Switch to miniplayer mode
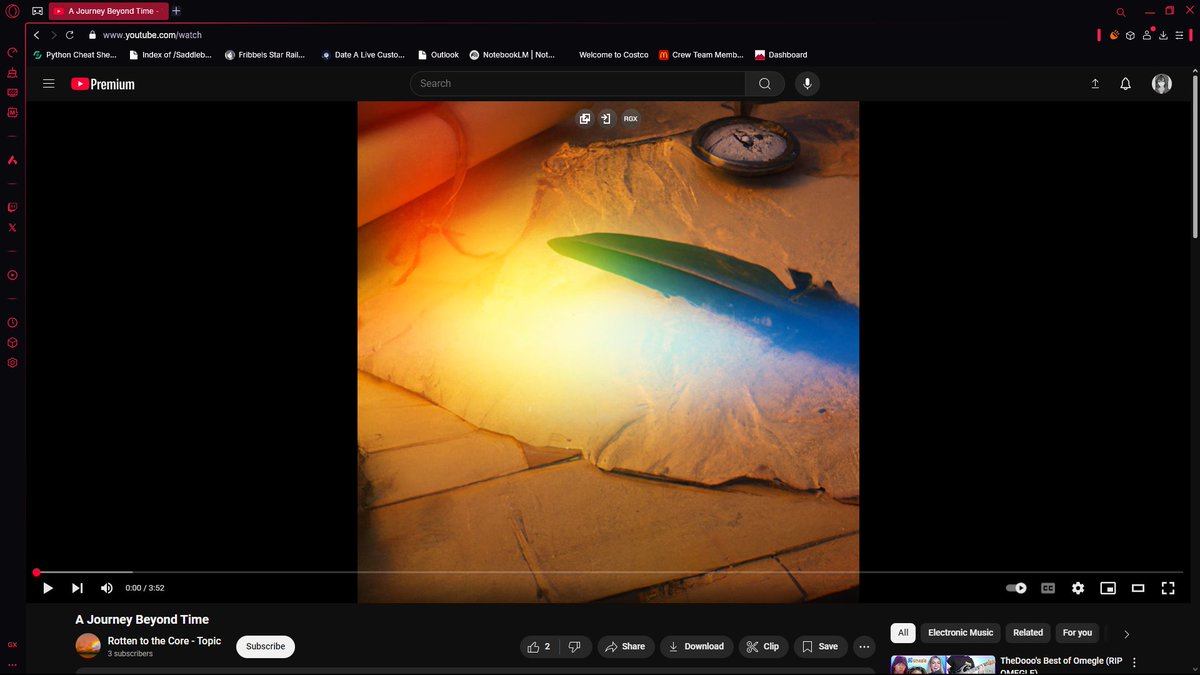 tap(1108, 588)
